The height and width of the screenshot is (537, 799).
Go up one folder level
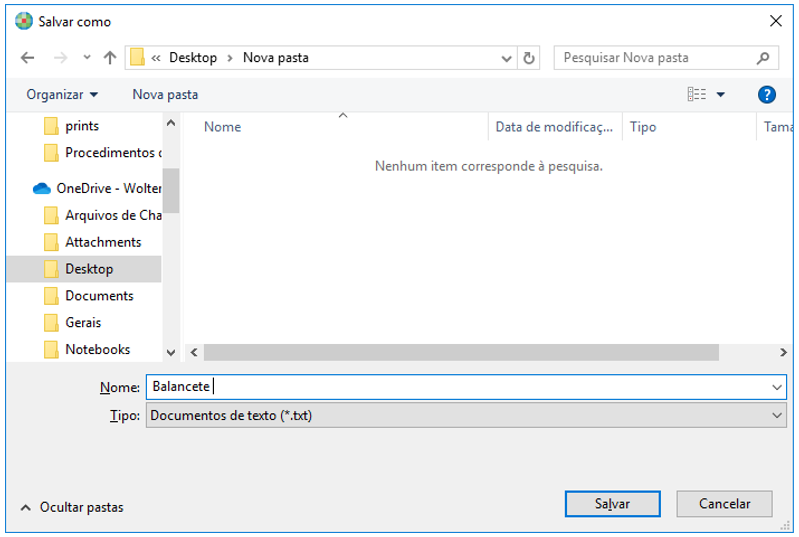click(x=110, y=58)
